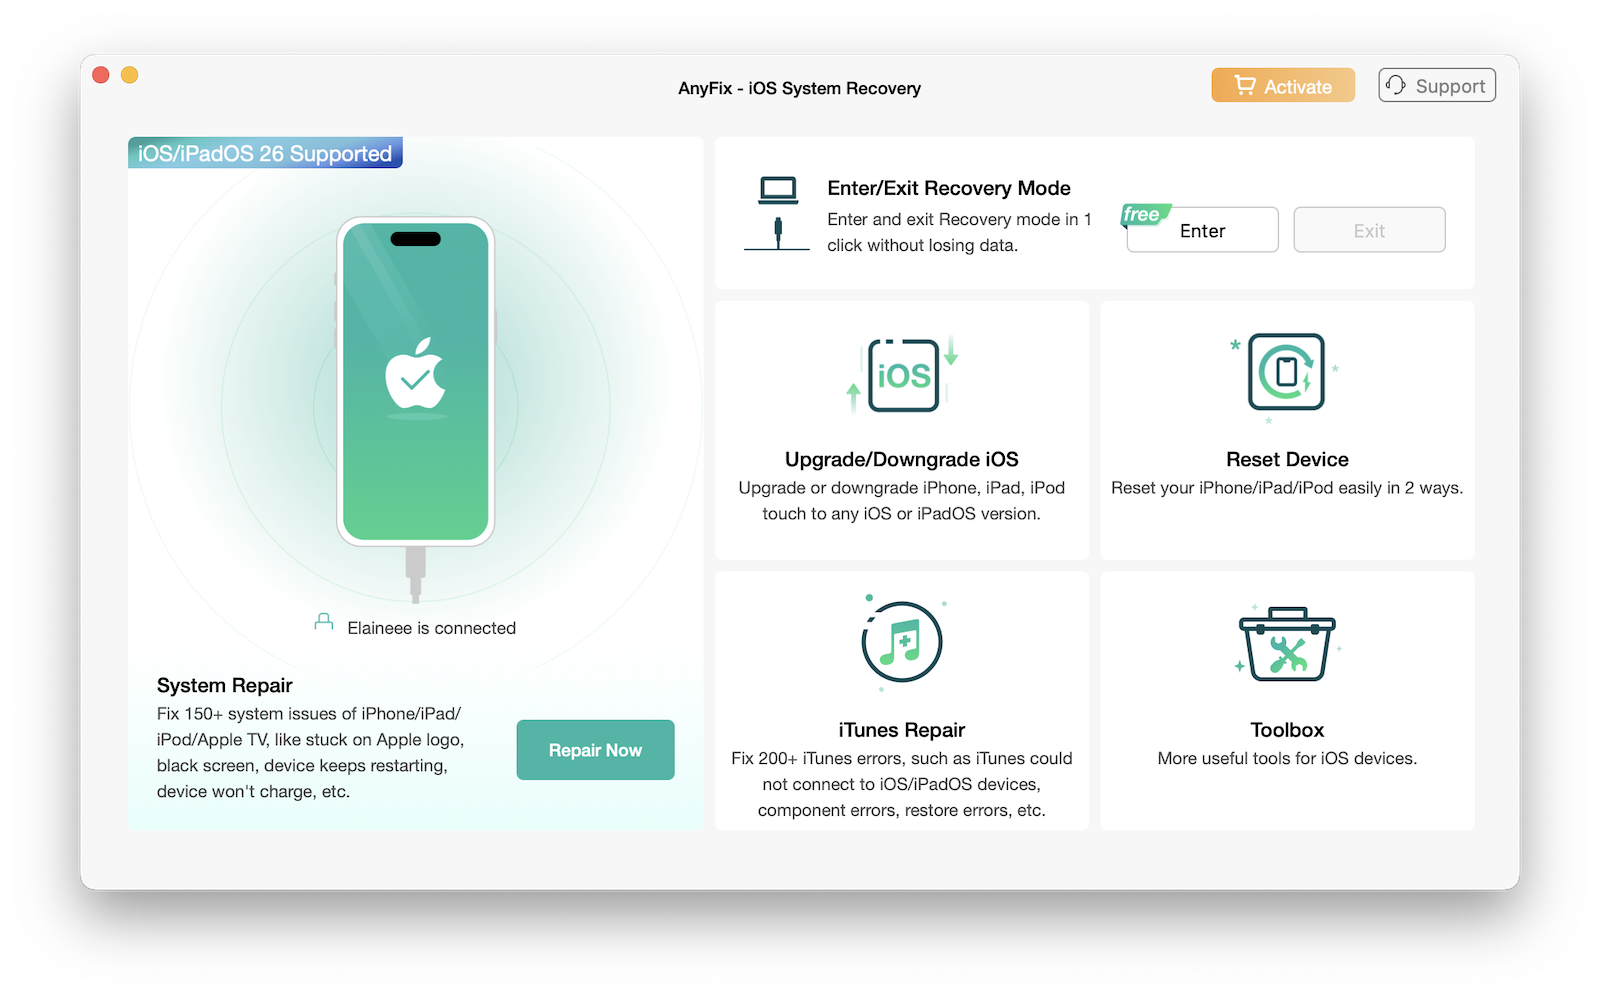
Task: Click More useful tools for iOS devices text
Action: click(x=1287, y=758)
